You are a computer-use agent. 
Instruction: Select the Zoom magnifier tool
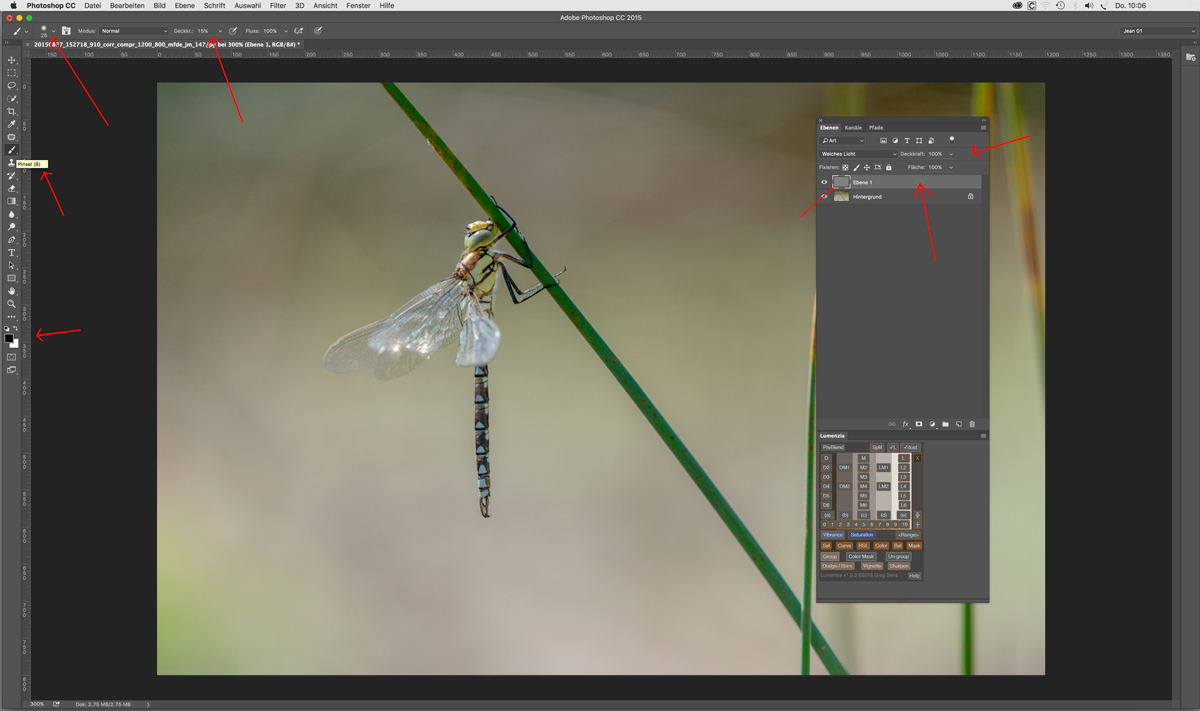pyautogui.click(x=12, y=304)
